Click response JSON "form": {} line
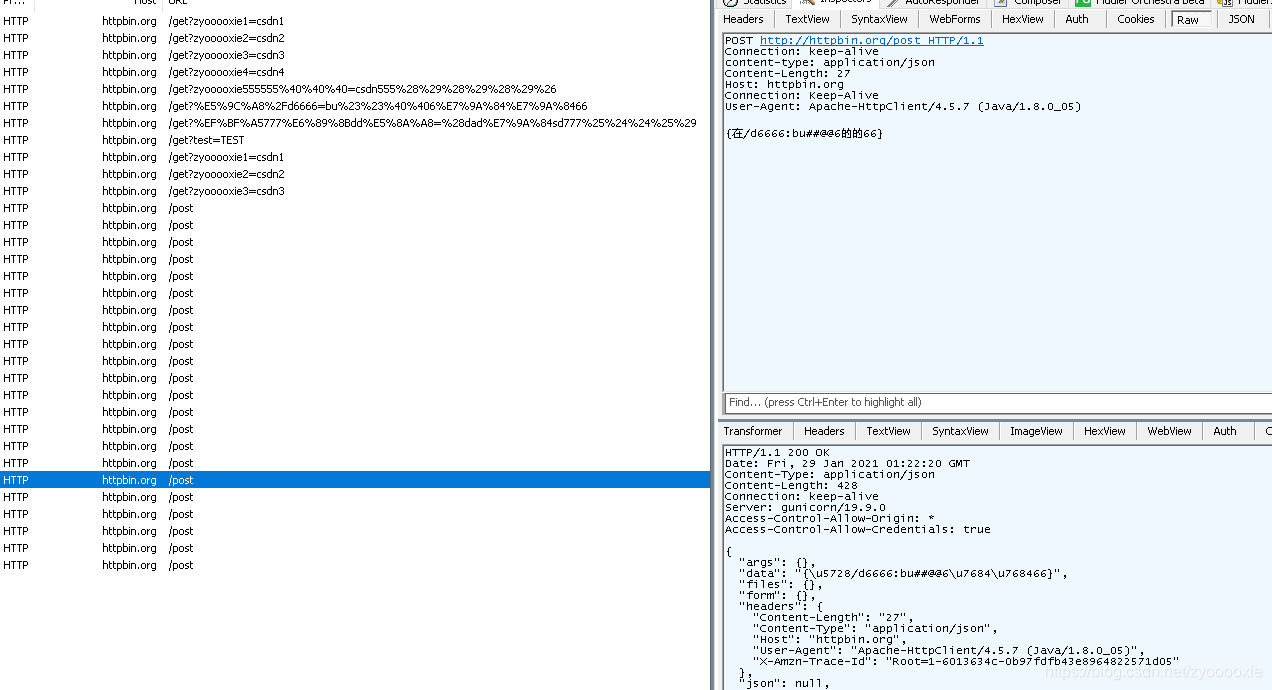The height and width of the screenshot is (690, 1272). point(777,596)
